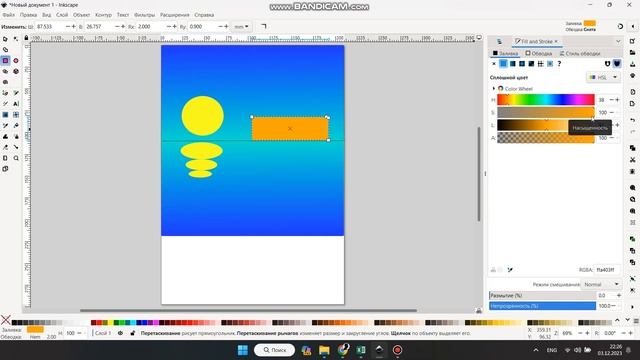Click taskbar Поиск search box

(x=274, y=350)
